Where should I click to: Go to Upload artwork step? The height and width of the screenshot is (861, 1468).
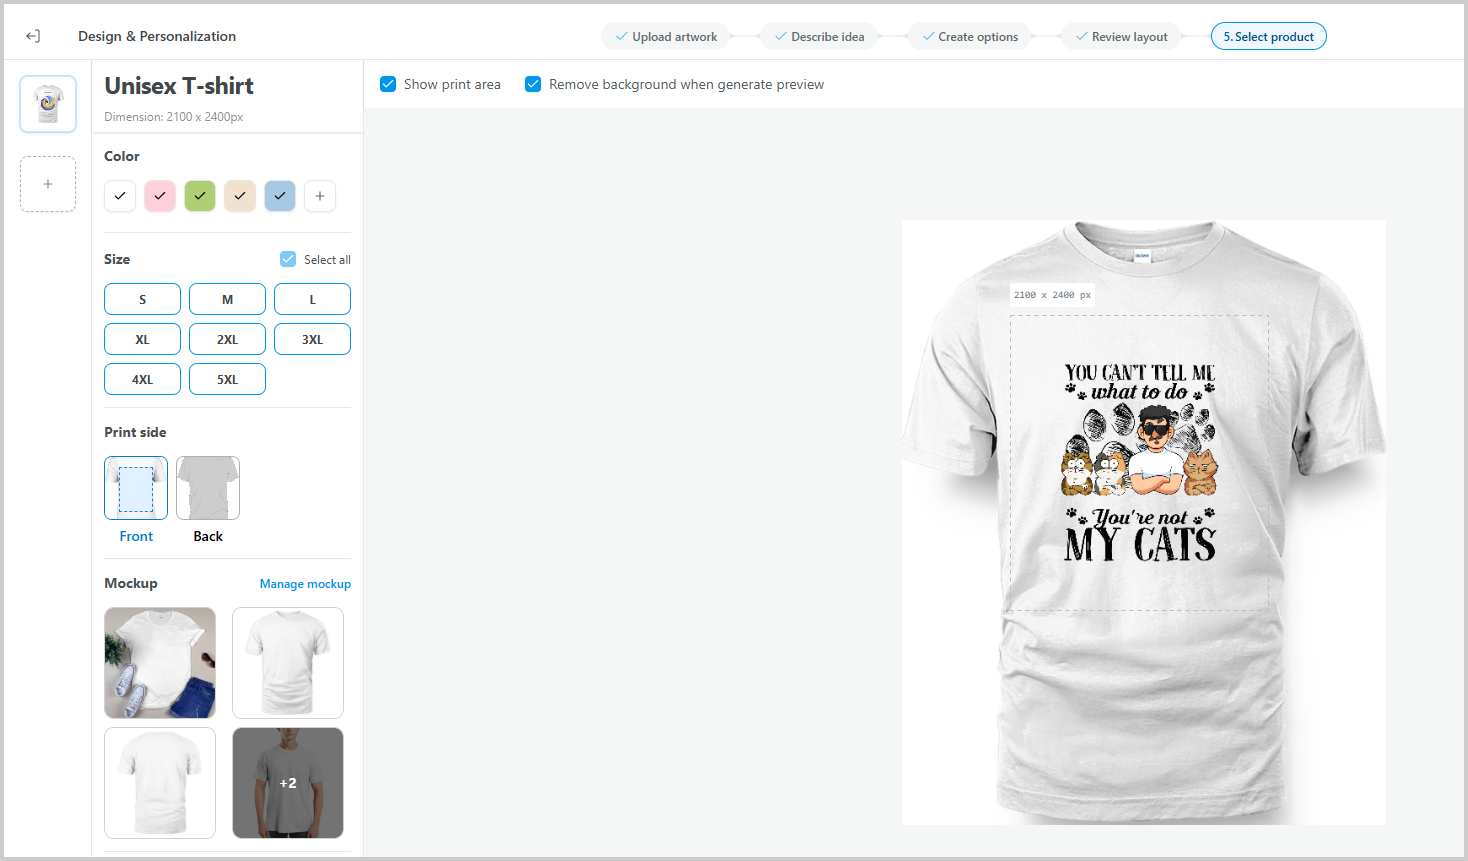point(666,37)
